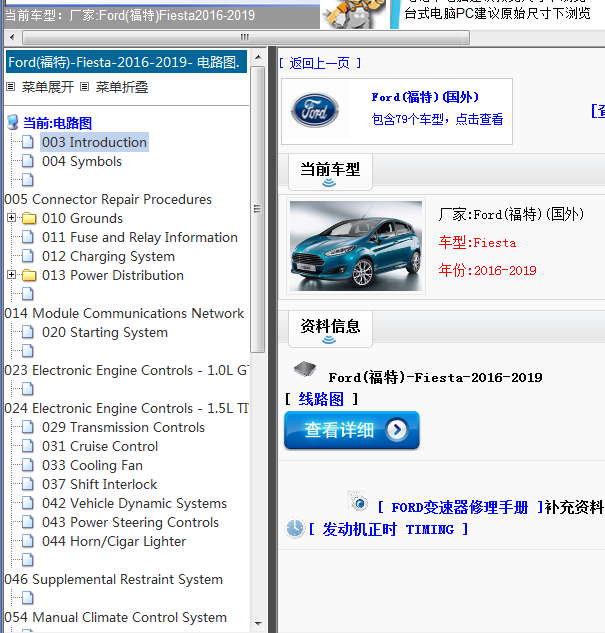Click the 029 Transmission Controls page icon

click(x=27, y=427)
